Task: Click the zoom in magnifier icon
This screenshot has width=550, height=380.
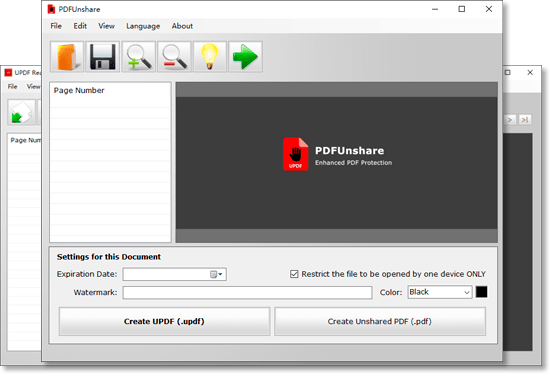Action: tap(139, 57)
